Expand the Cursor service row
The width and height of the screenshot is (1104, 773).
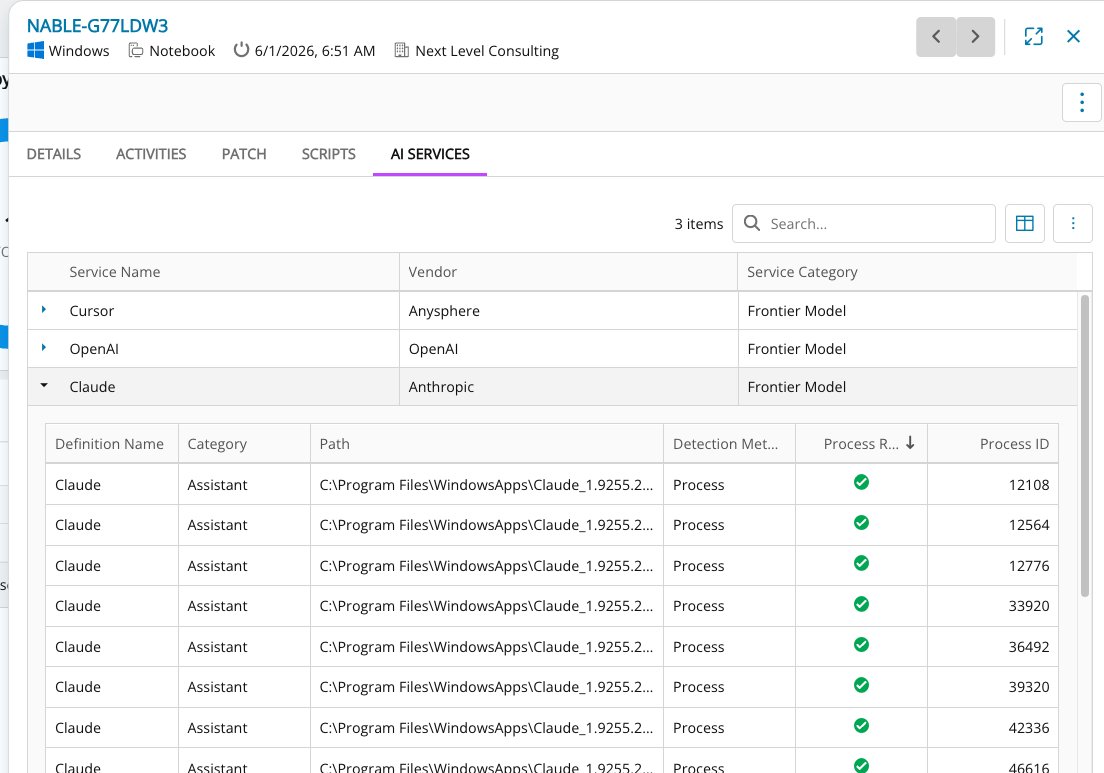(44, 310)
